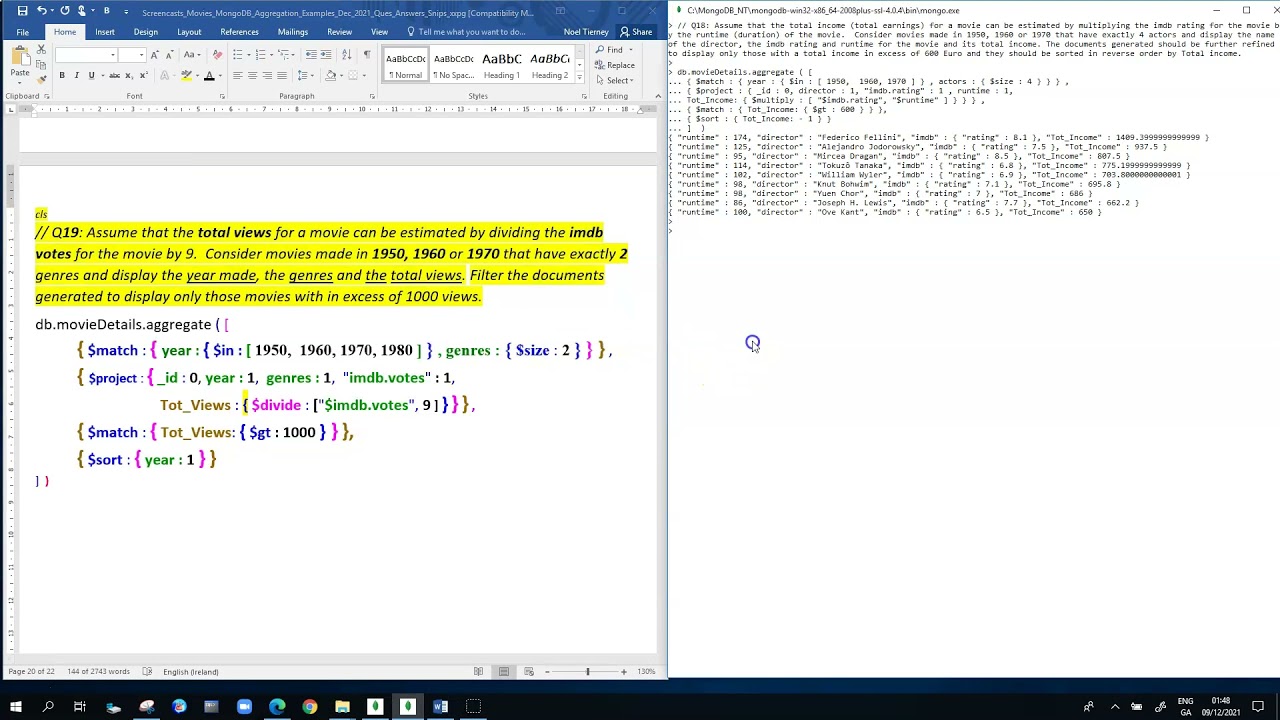Copy selection using the Copy icon
Image resolution: width=1280 pixels, height=720 pixels.
tap(42, 64)
